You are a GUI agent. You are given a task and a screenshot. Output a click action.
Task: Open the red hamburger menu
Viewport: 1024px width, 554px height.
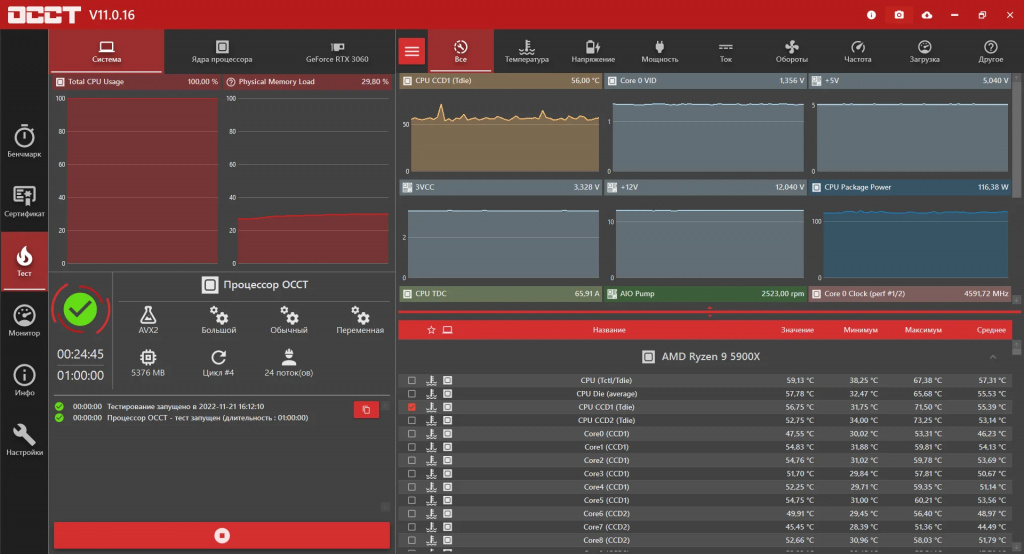[412, 51]
